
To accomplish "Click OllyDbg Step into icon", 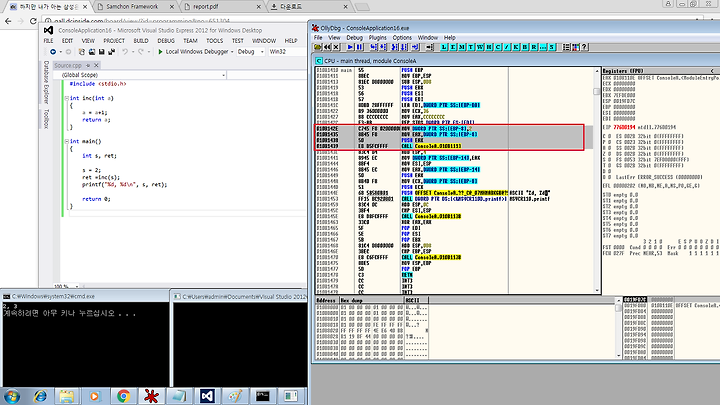I will pyautogui.click(x=373, y=47).
